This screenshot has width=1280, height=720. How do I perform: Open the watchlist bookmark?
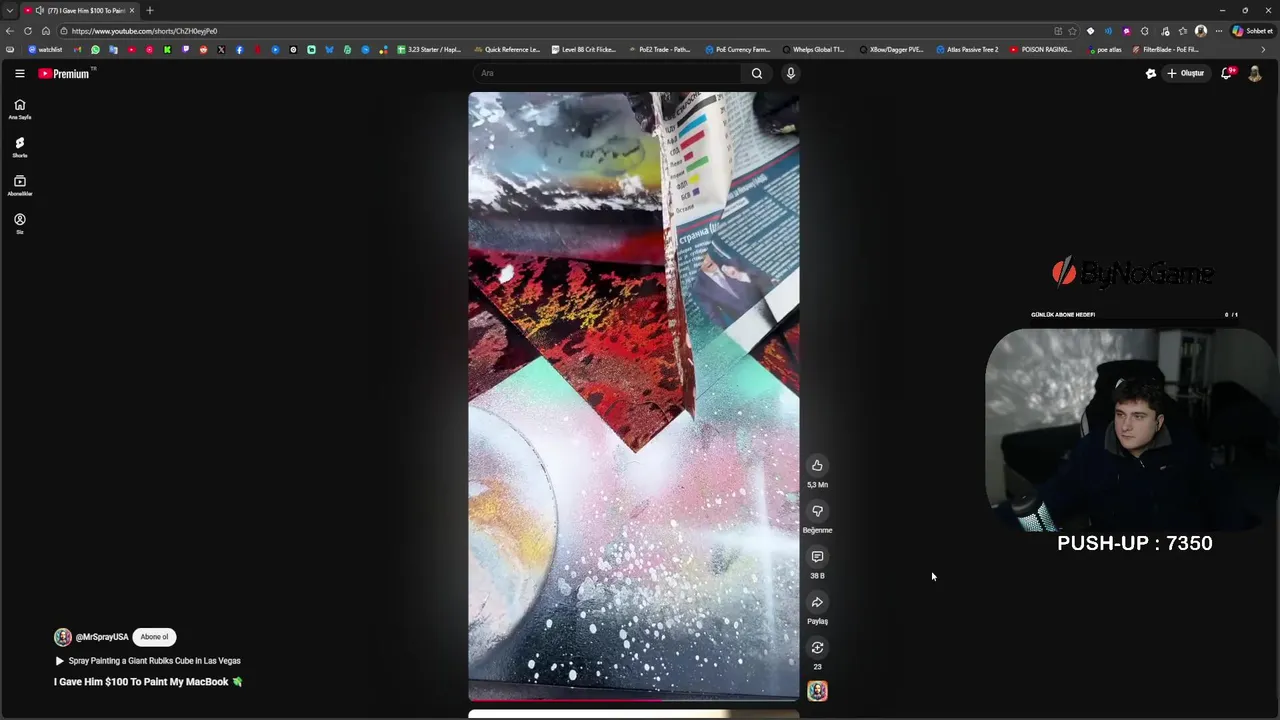[46, 49]
